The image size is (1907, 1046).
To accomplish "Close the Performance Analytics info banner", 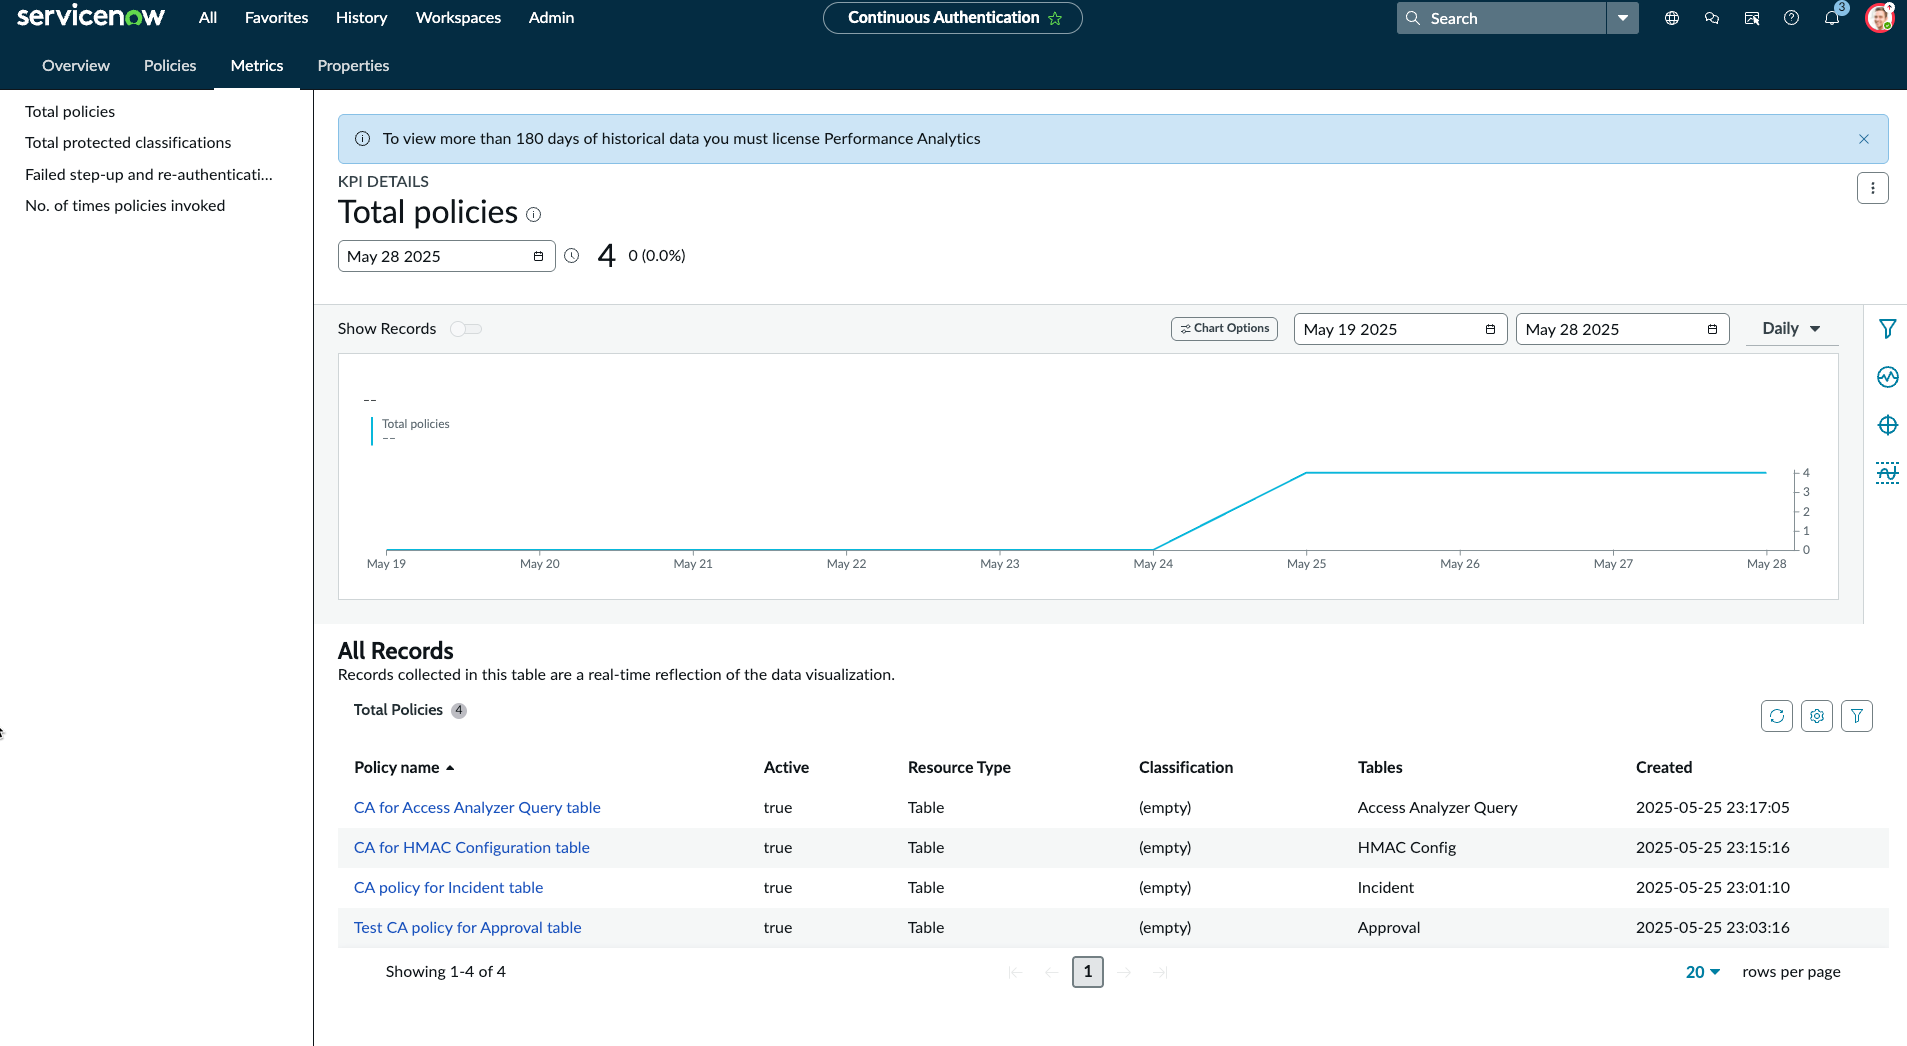I will tap(1864, 139).
